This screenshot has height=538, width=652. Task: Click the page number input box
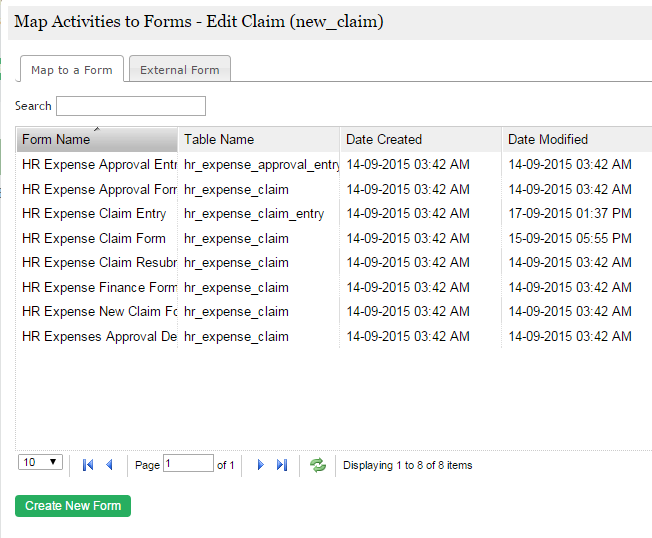coord(188,464)
